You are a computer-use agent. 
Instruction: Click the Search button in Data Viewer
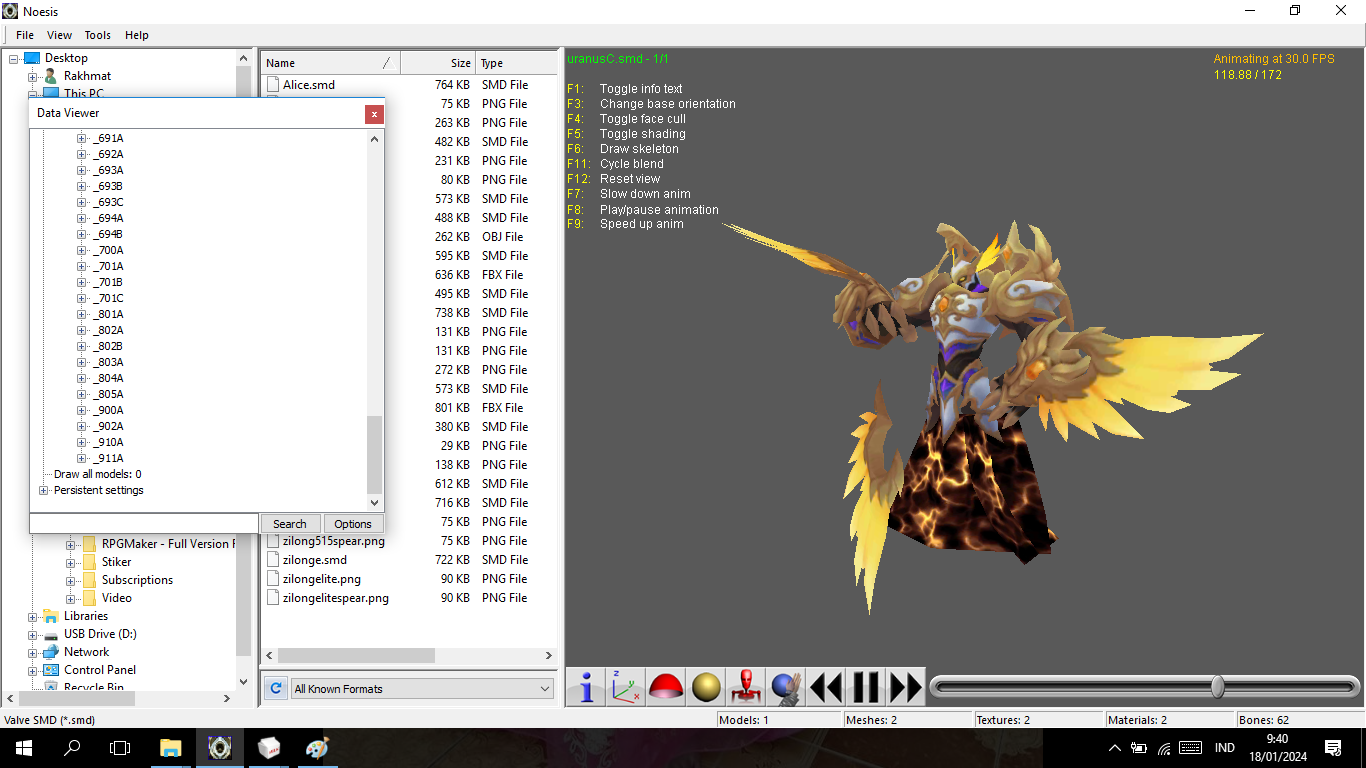click(x=290, y=524)
